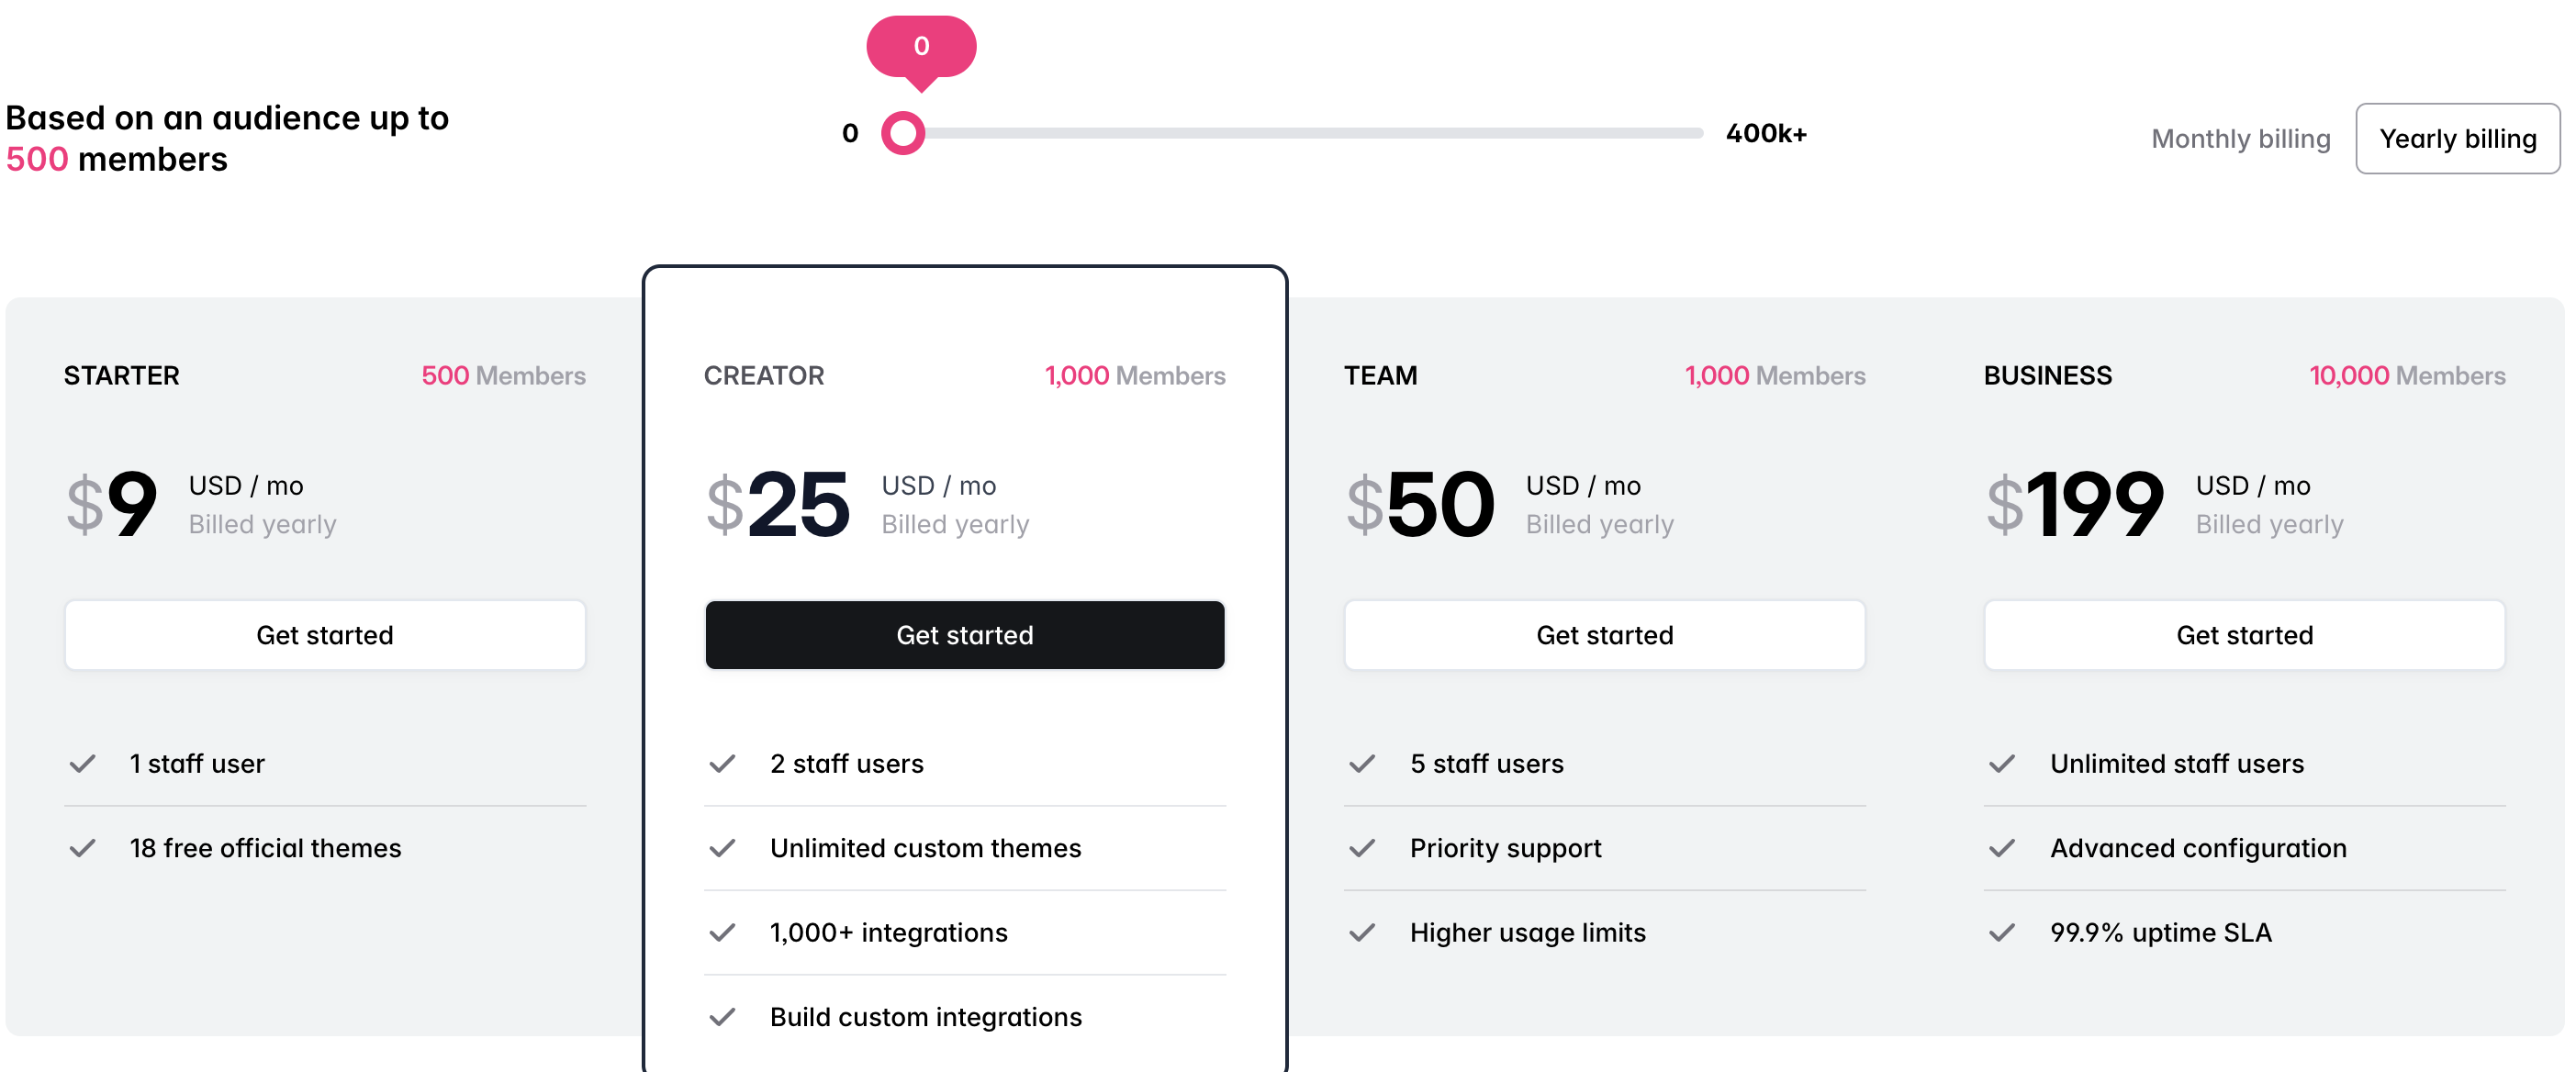
Task: Click checkmark beside Unlimited custom themes
Action: click(723, 848)
